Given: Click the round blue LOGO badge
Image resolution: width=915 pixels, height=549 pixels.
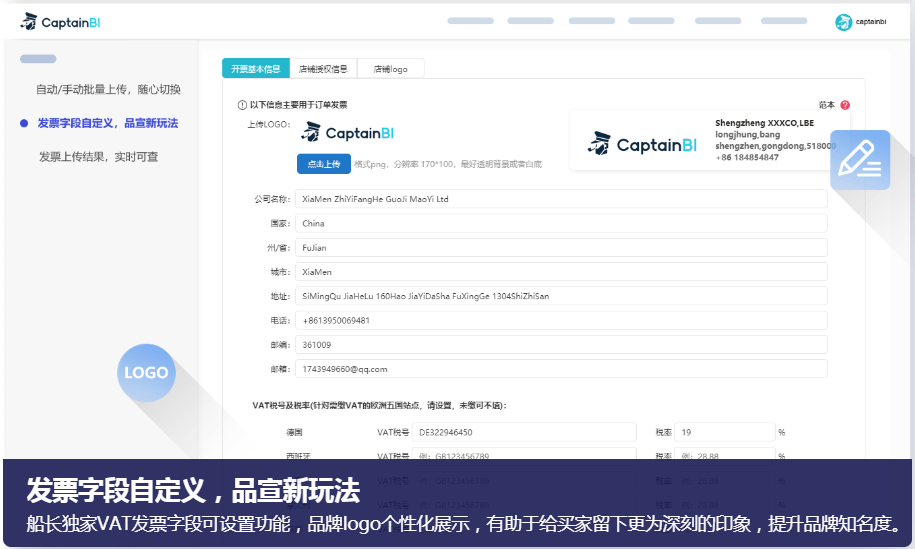Looking at the screenshot, I should click(146, 372).
